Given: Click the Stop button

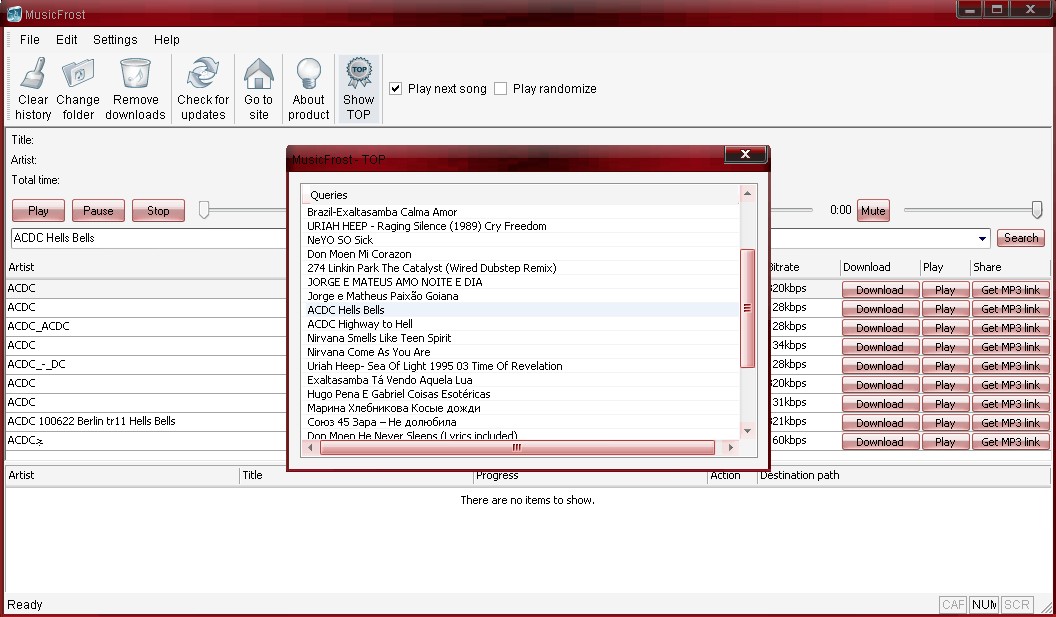Looking at the screenshot, I should (158, 211).
